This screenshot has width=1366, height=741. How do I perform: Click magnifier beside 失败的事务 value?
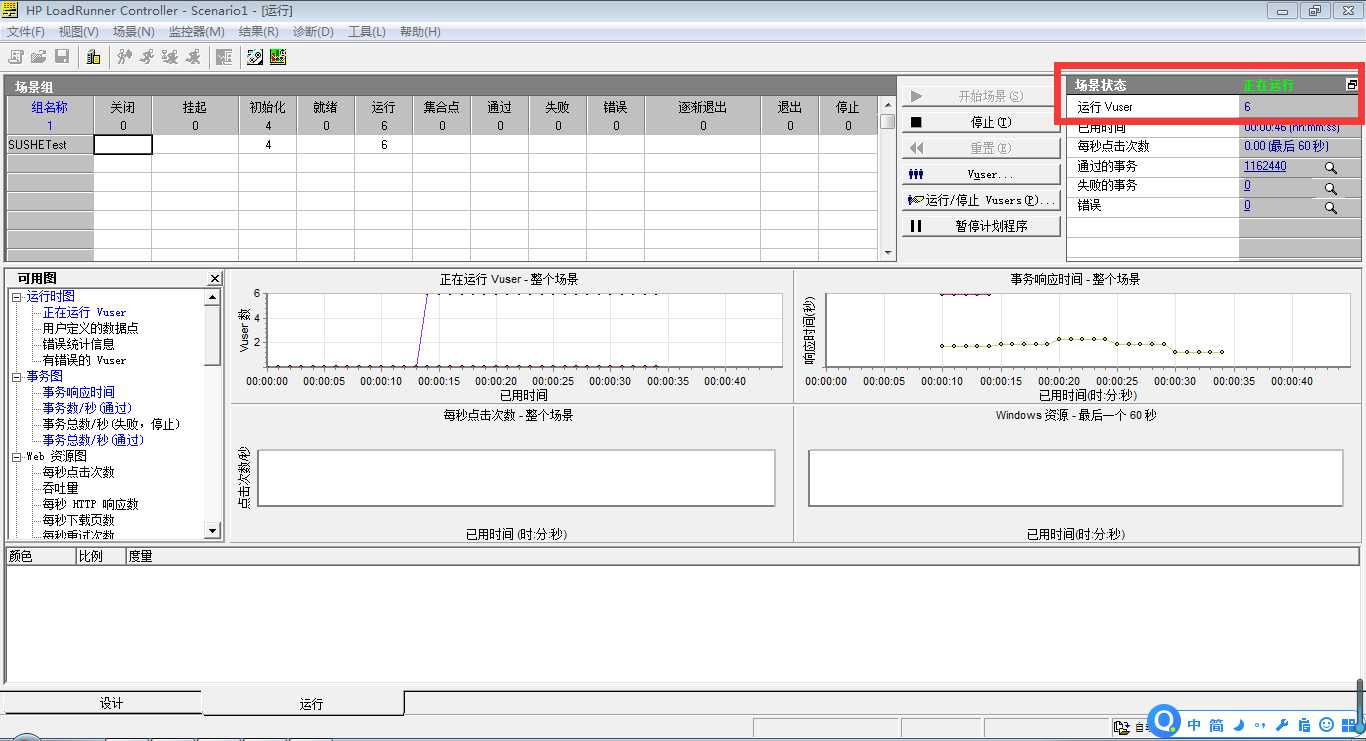tap(1331, 187)
